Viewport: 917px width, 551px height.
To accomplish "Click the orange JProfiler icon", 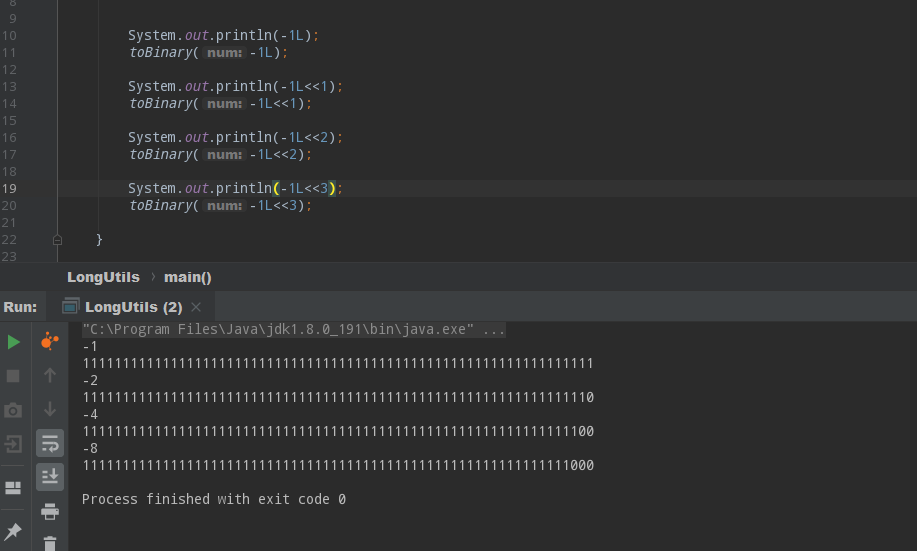I will pos(49,342).
